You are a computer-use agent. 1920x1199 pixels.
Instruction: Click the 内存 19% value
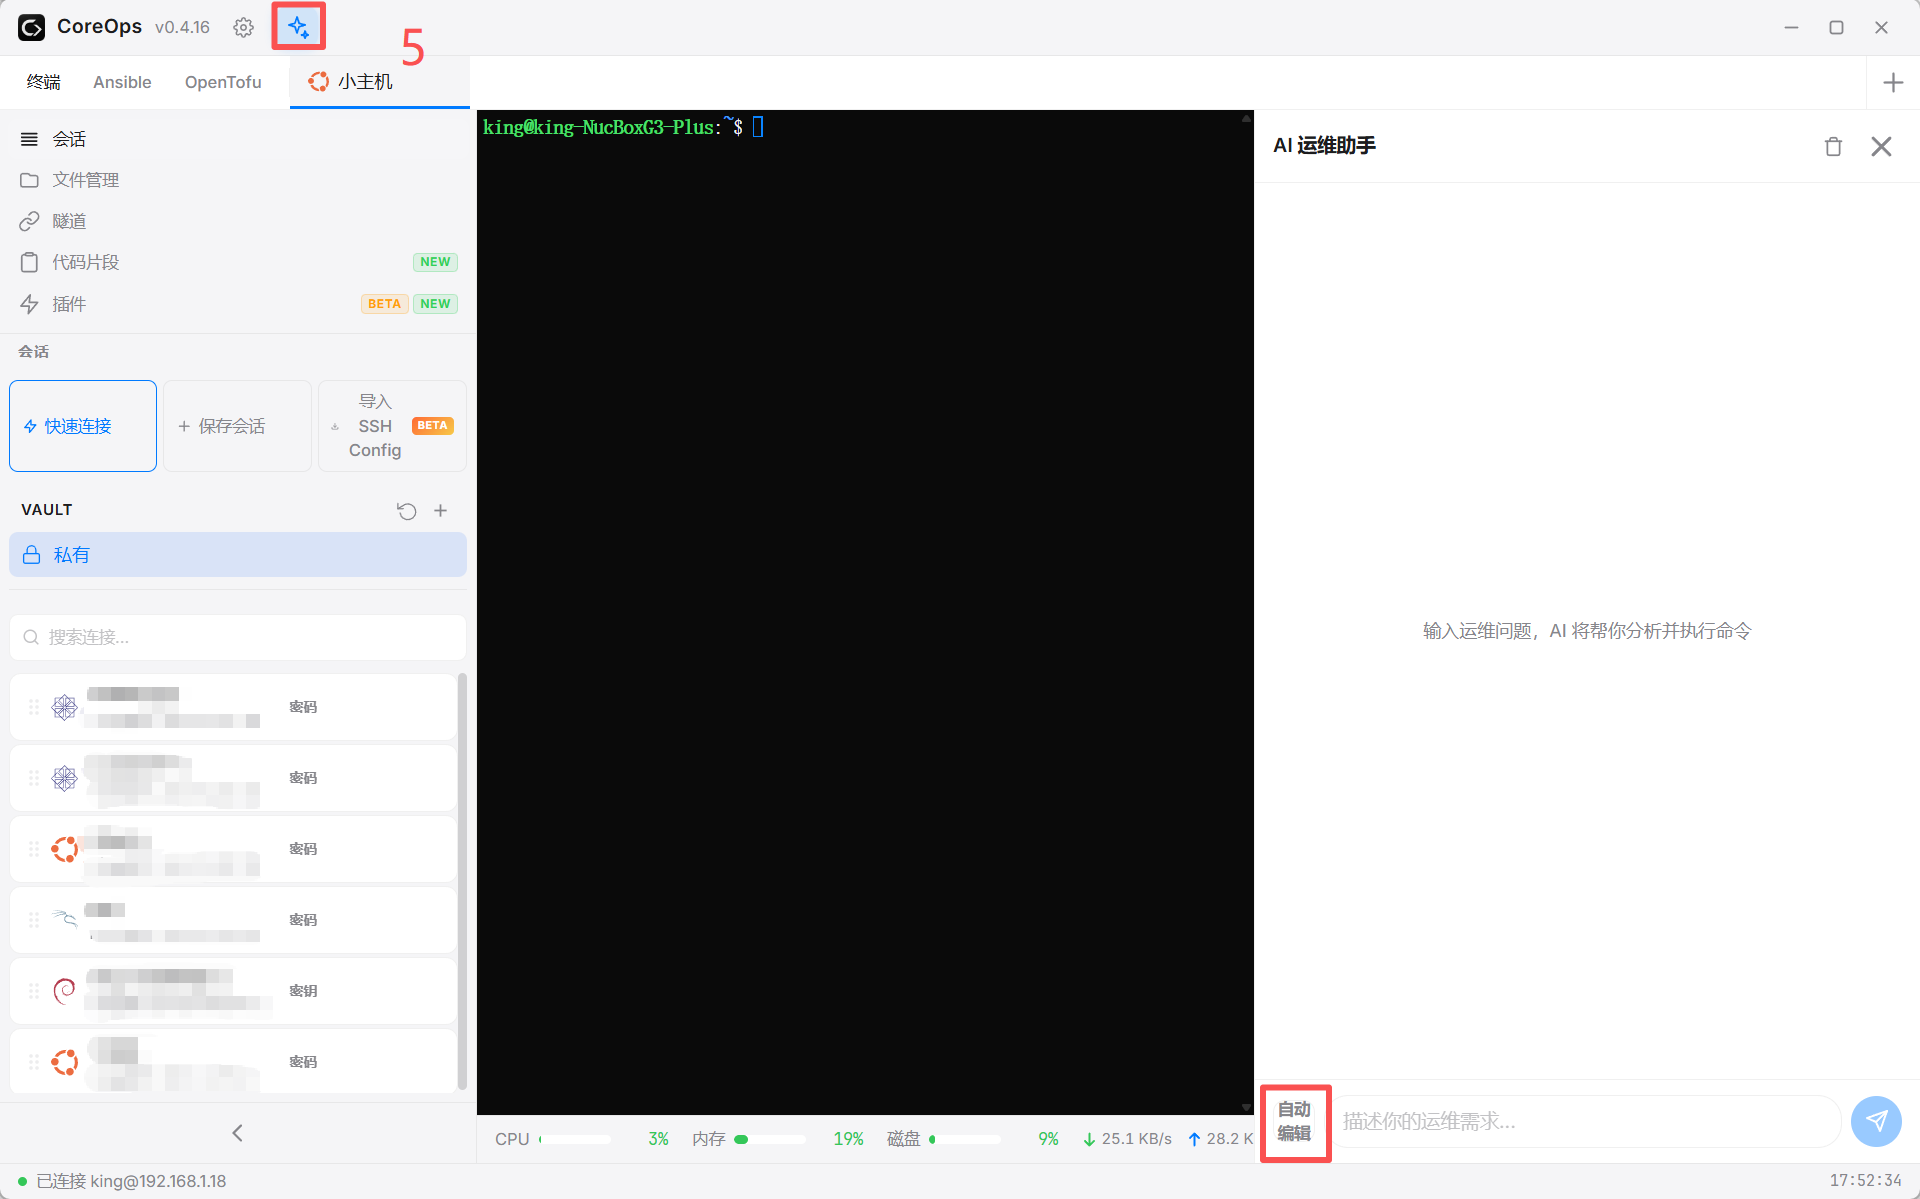click(x=848, y=1139)
